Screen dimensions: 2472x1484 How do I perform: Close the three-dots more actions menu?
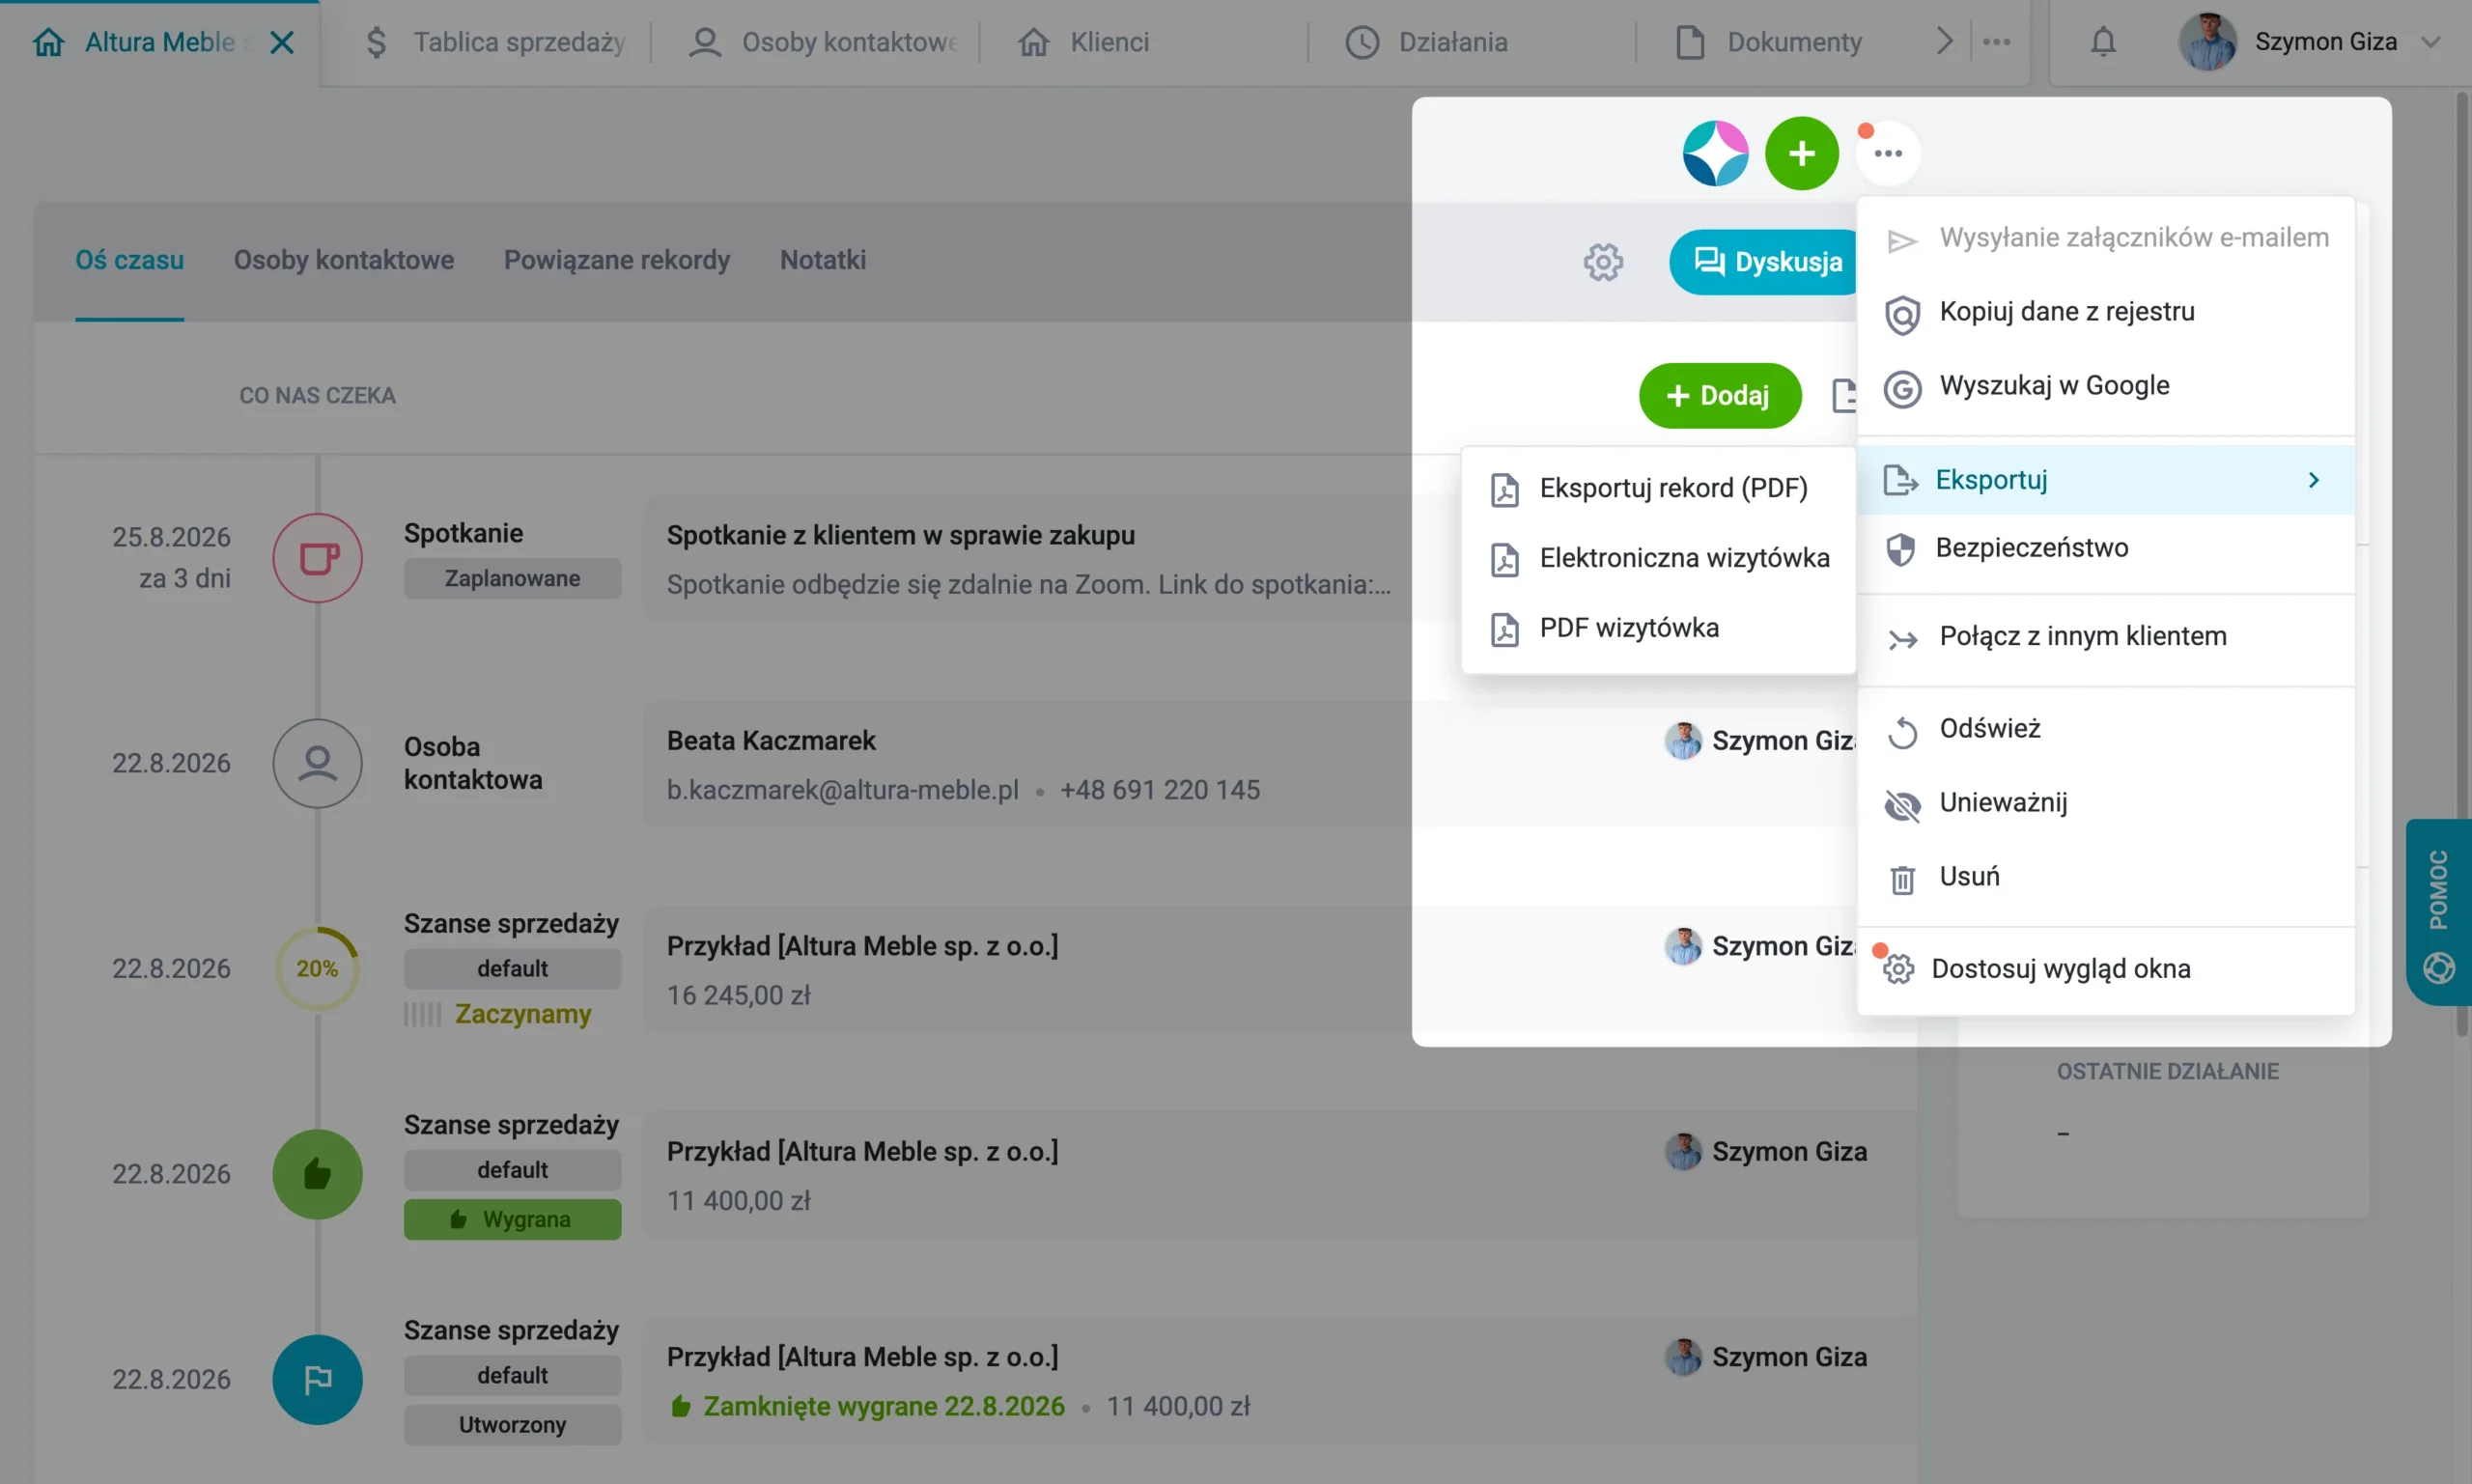pyautogui.click(x=1887, y=153)
